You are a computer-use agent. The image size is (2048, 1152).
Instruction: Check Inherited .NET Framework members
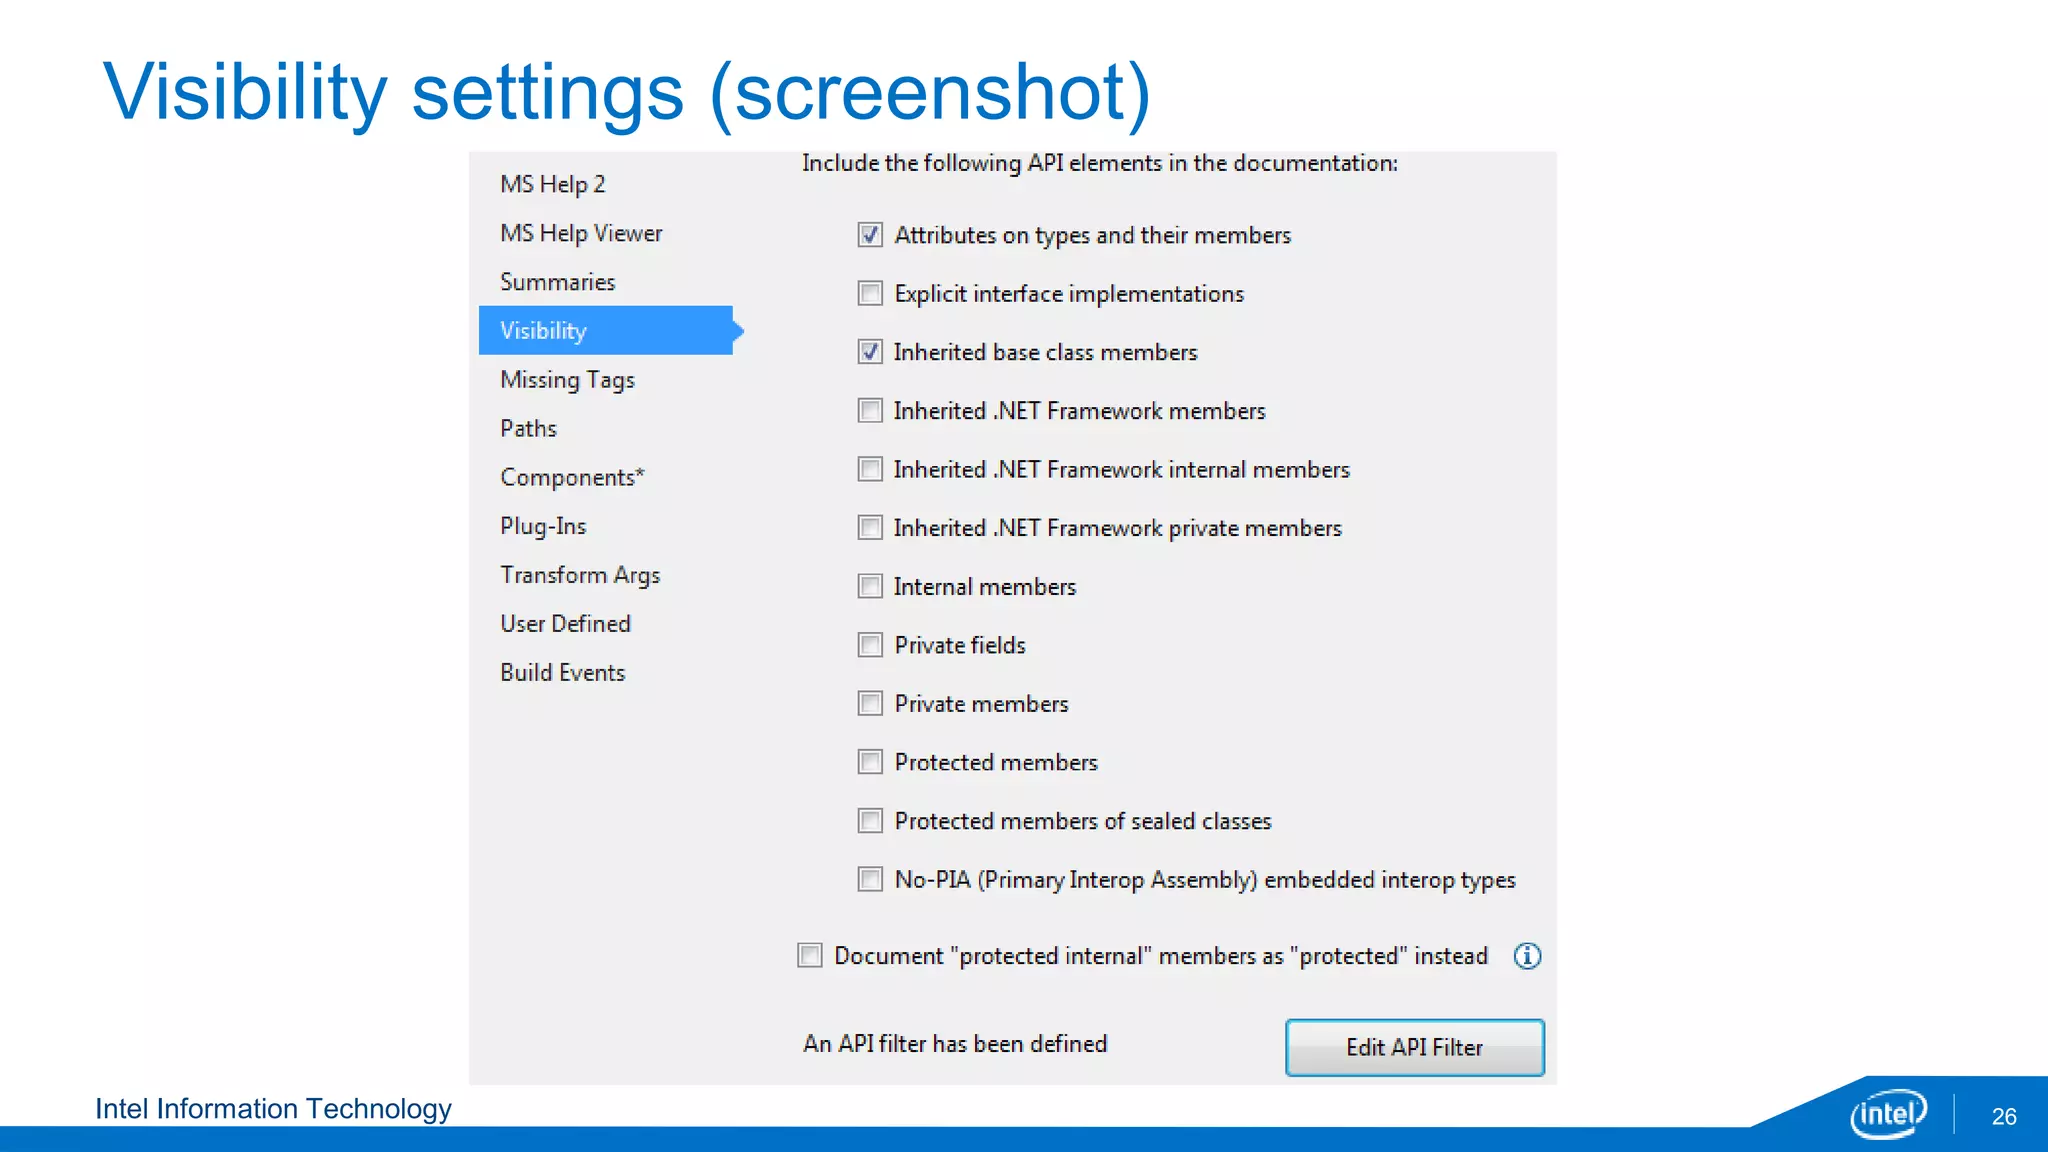(870, 410)
